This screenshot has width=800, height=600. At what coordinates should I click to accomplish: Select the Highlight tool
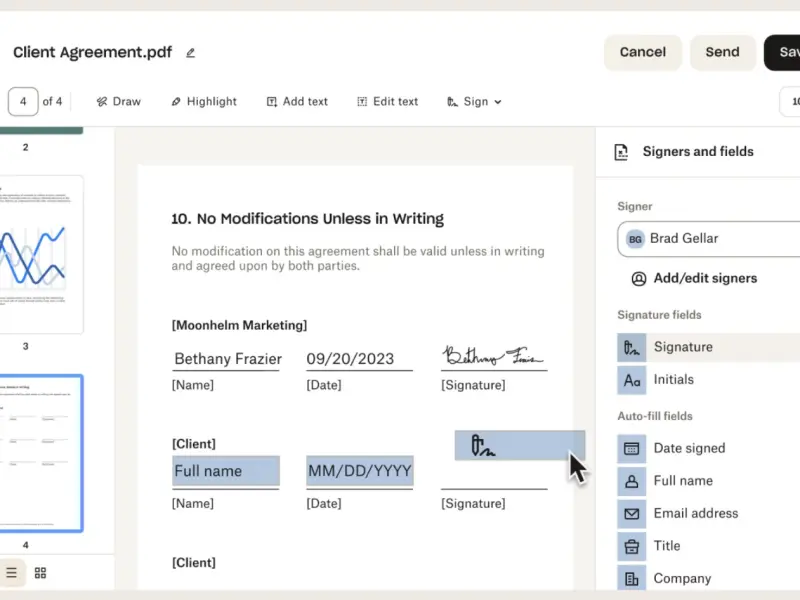click(204, 102)
